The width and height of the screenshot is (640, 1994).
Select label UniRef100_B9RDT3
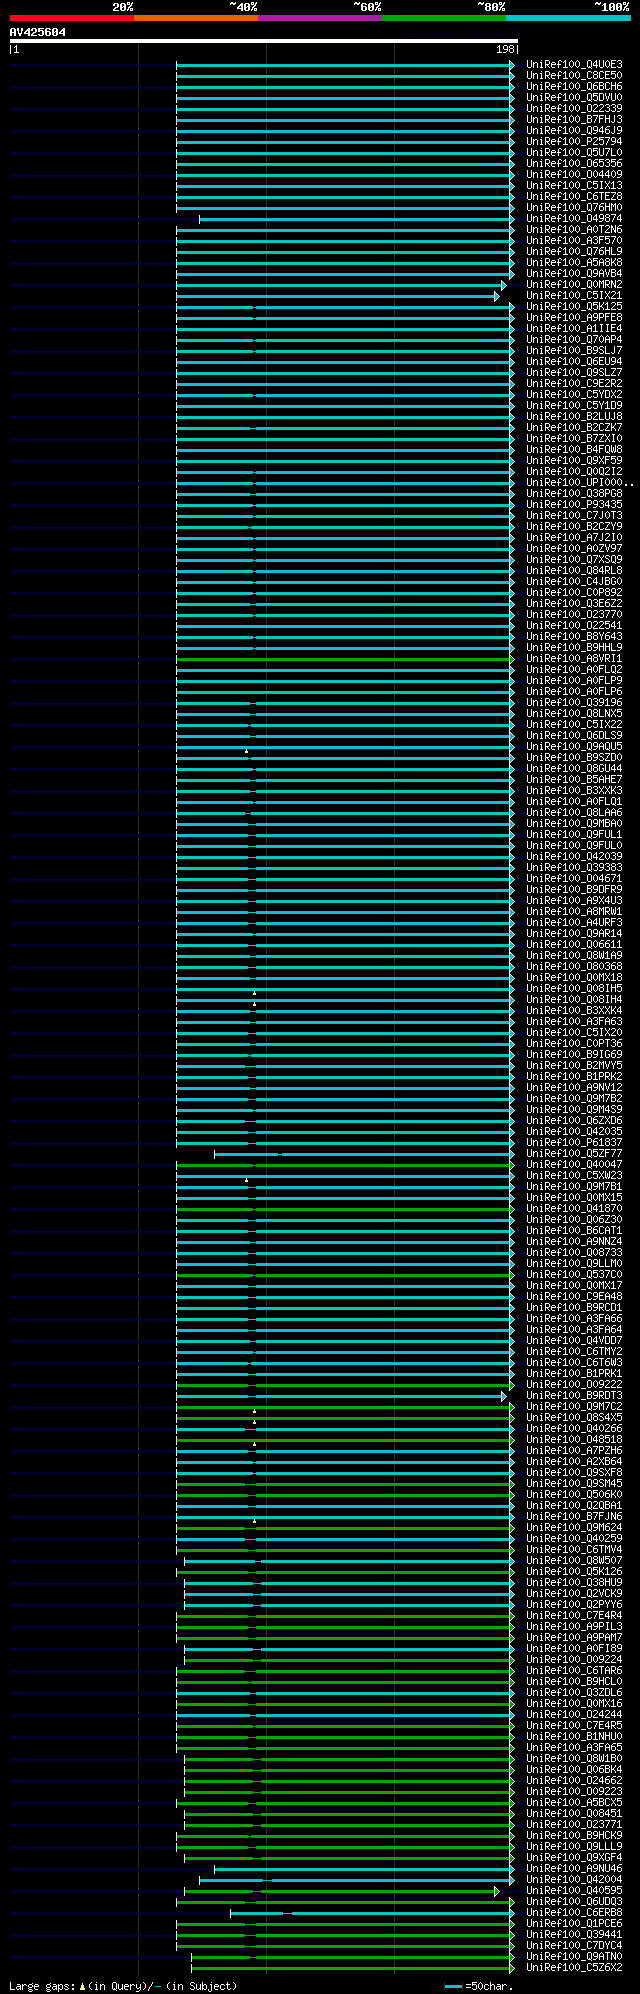point(574,1396)
